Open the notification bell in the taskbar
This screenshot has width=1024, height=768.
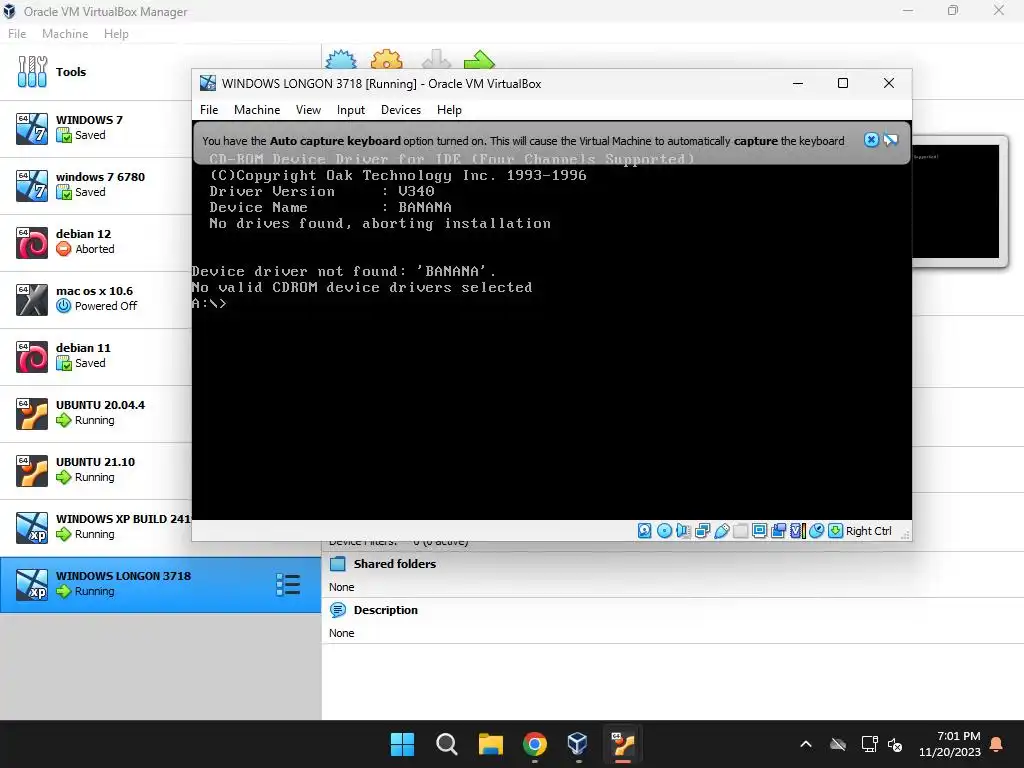(x=997, y=744)
